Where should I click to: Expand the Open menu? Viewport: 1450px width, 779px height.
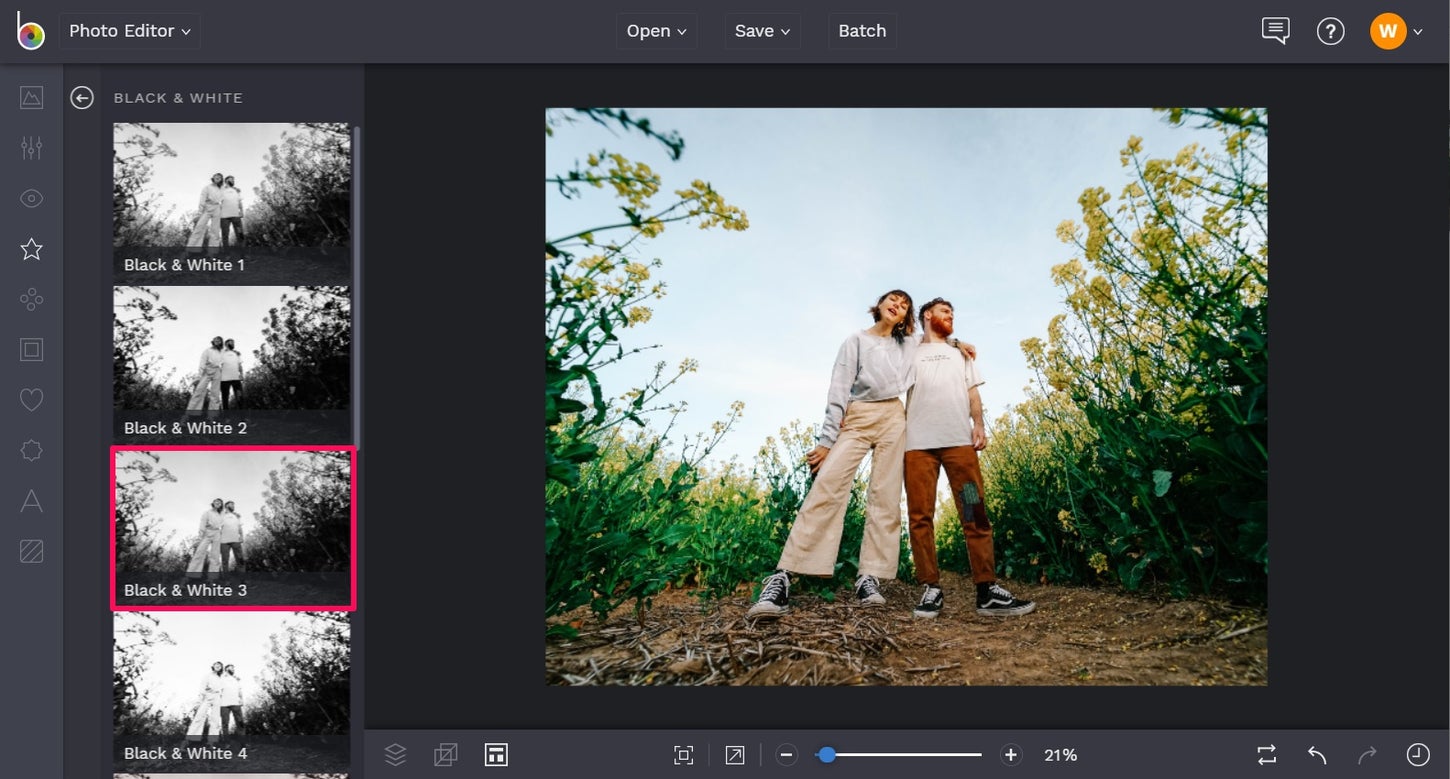(656, 30)
